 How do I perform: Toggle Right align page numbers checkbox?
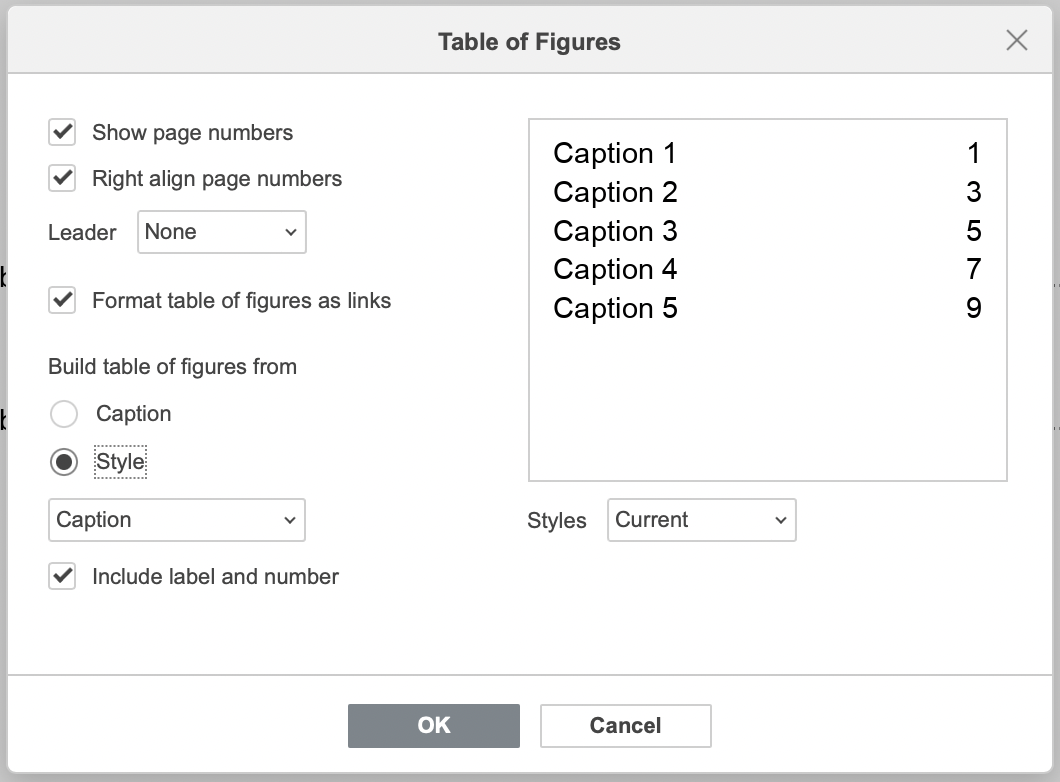[62, 178]
